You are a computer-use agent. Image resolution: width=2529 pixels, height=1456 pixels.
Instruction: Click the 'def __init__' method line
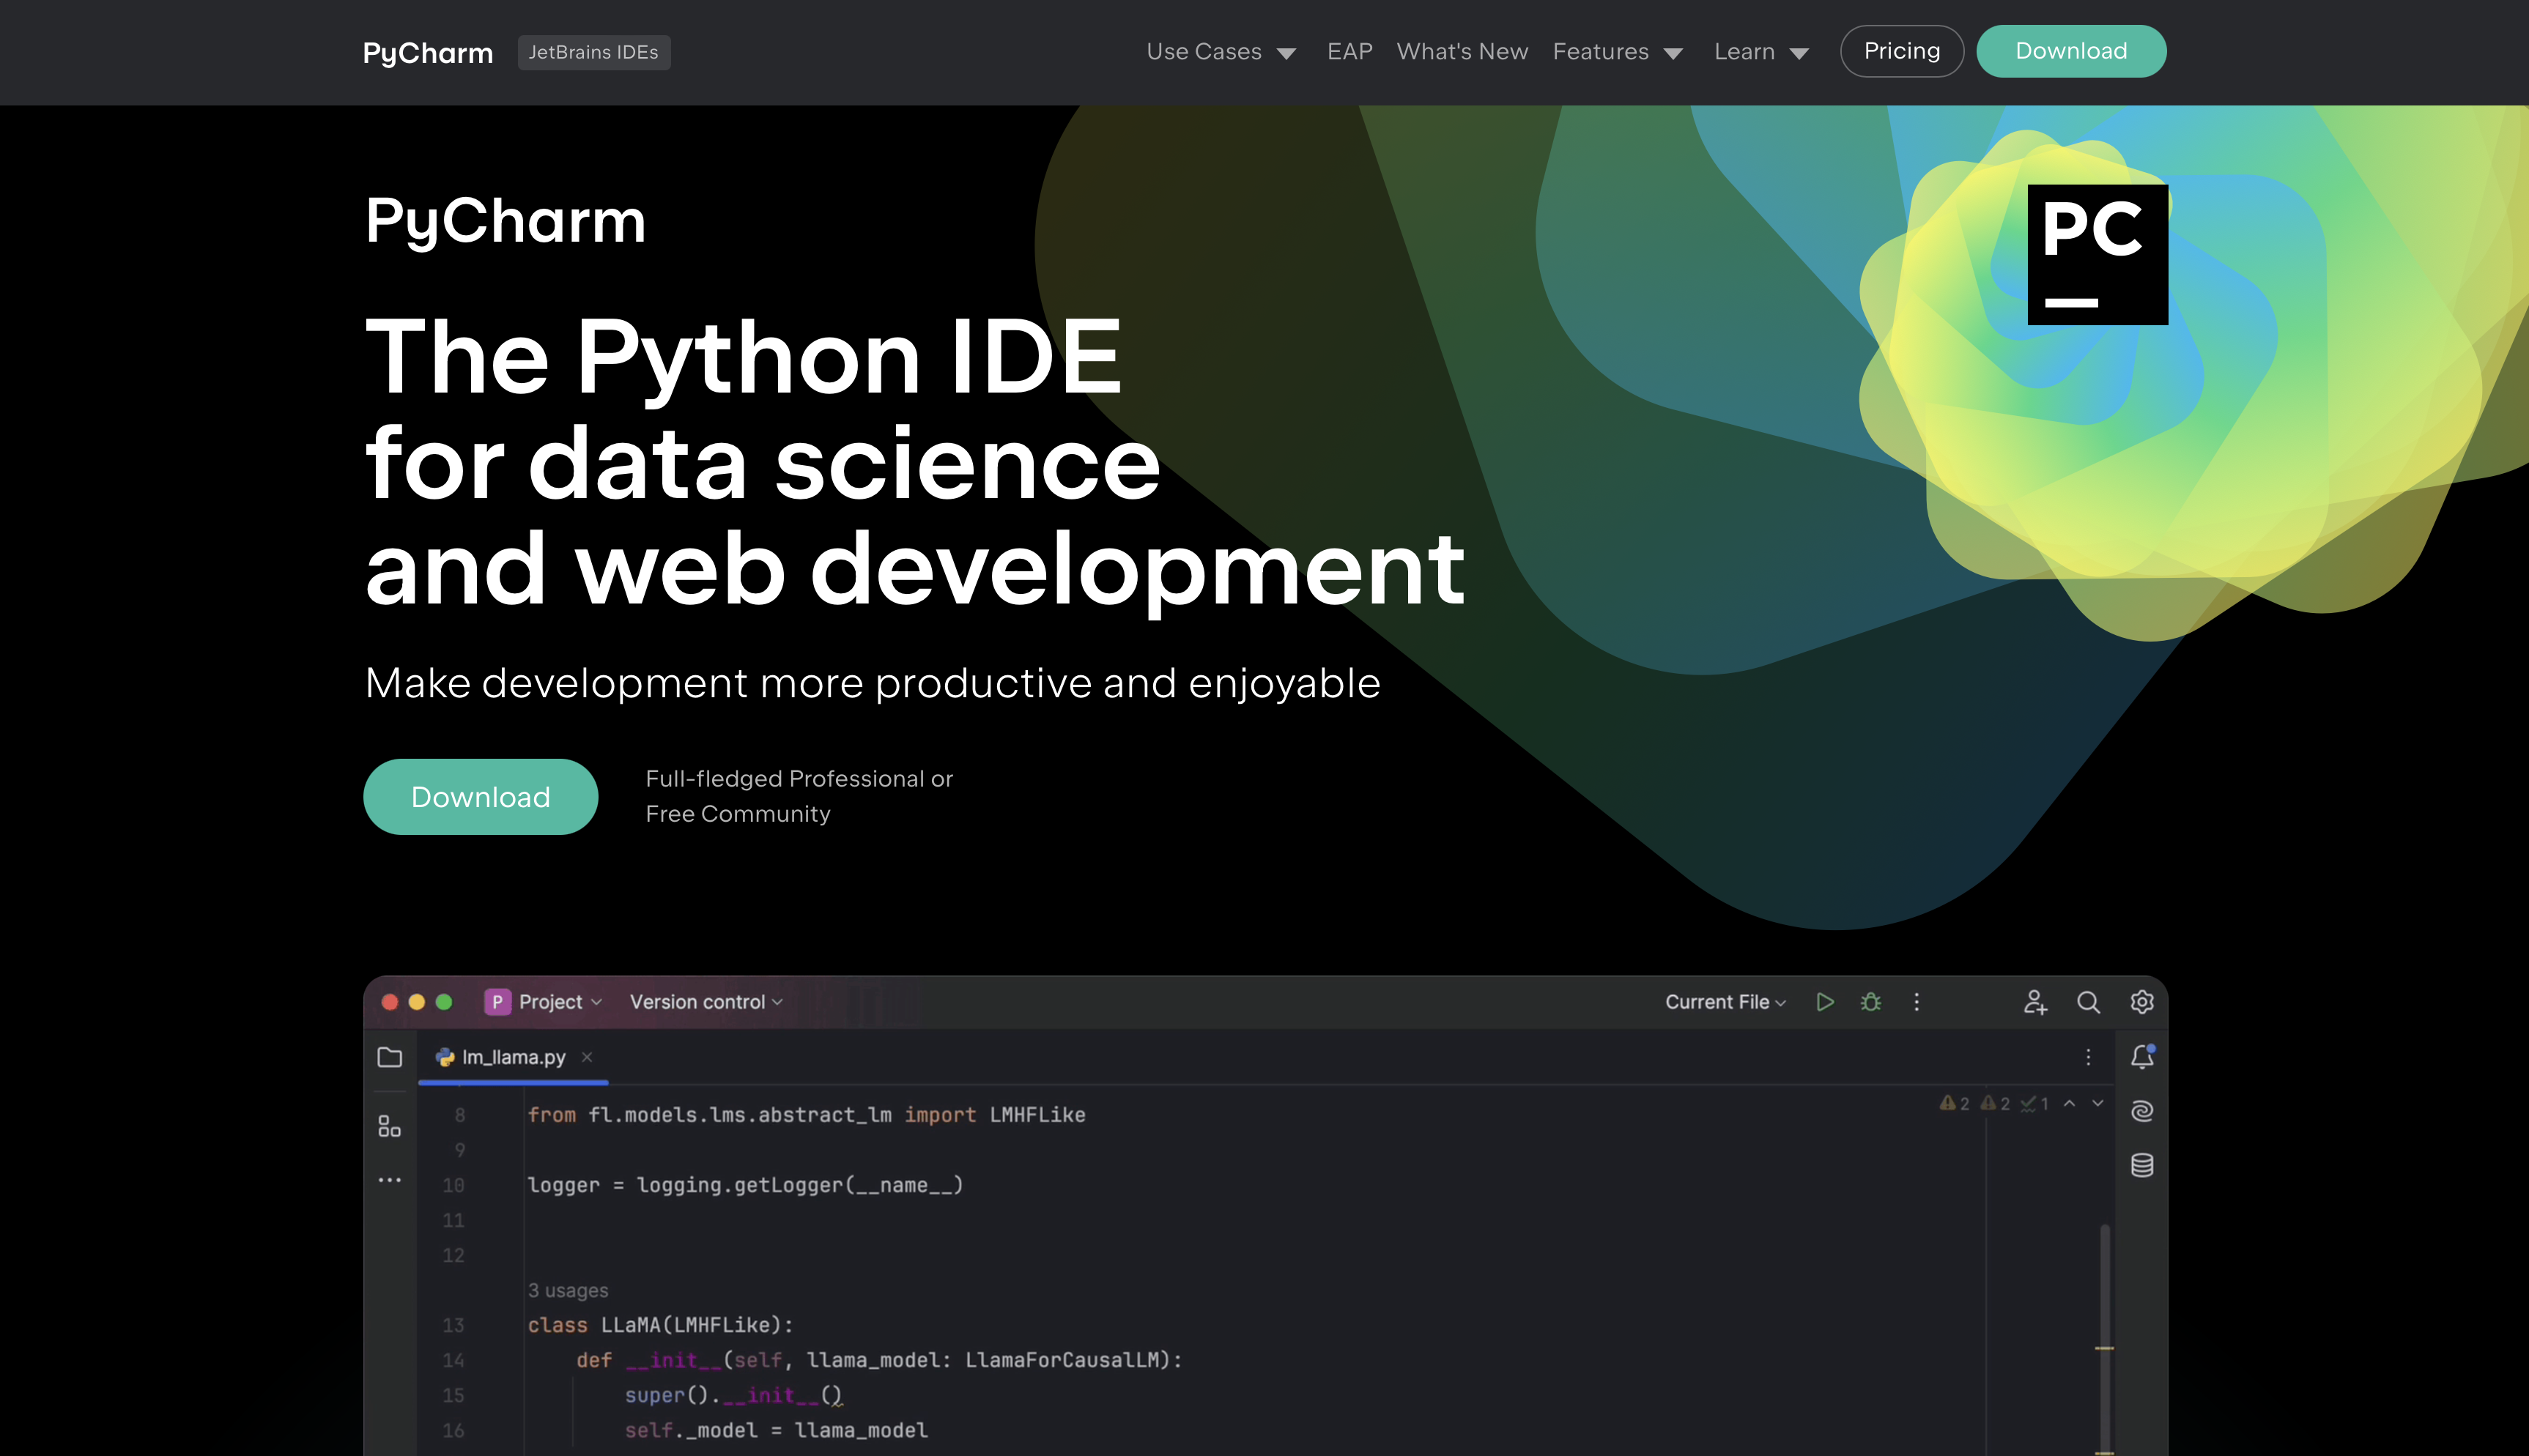[879, 1360]
